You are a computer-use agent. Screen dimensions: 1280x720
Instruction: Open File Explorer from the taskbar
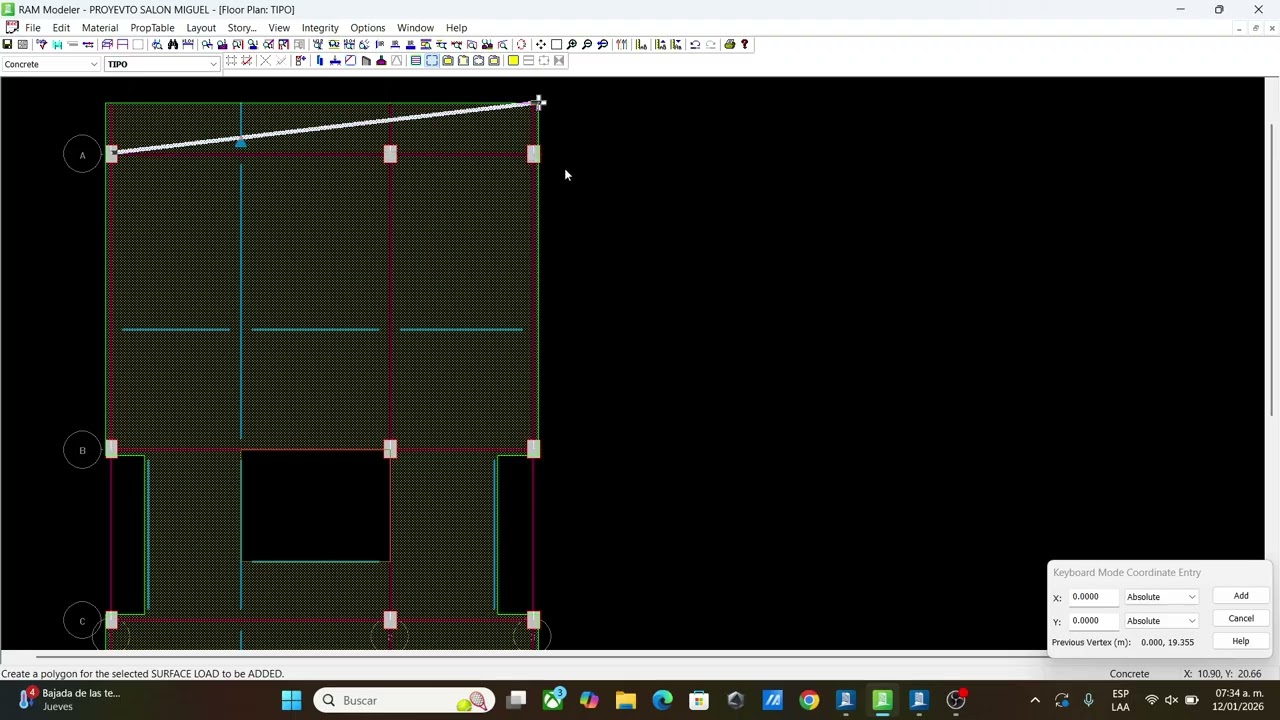(x=625, y=700)
